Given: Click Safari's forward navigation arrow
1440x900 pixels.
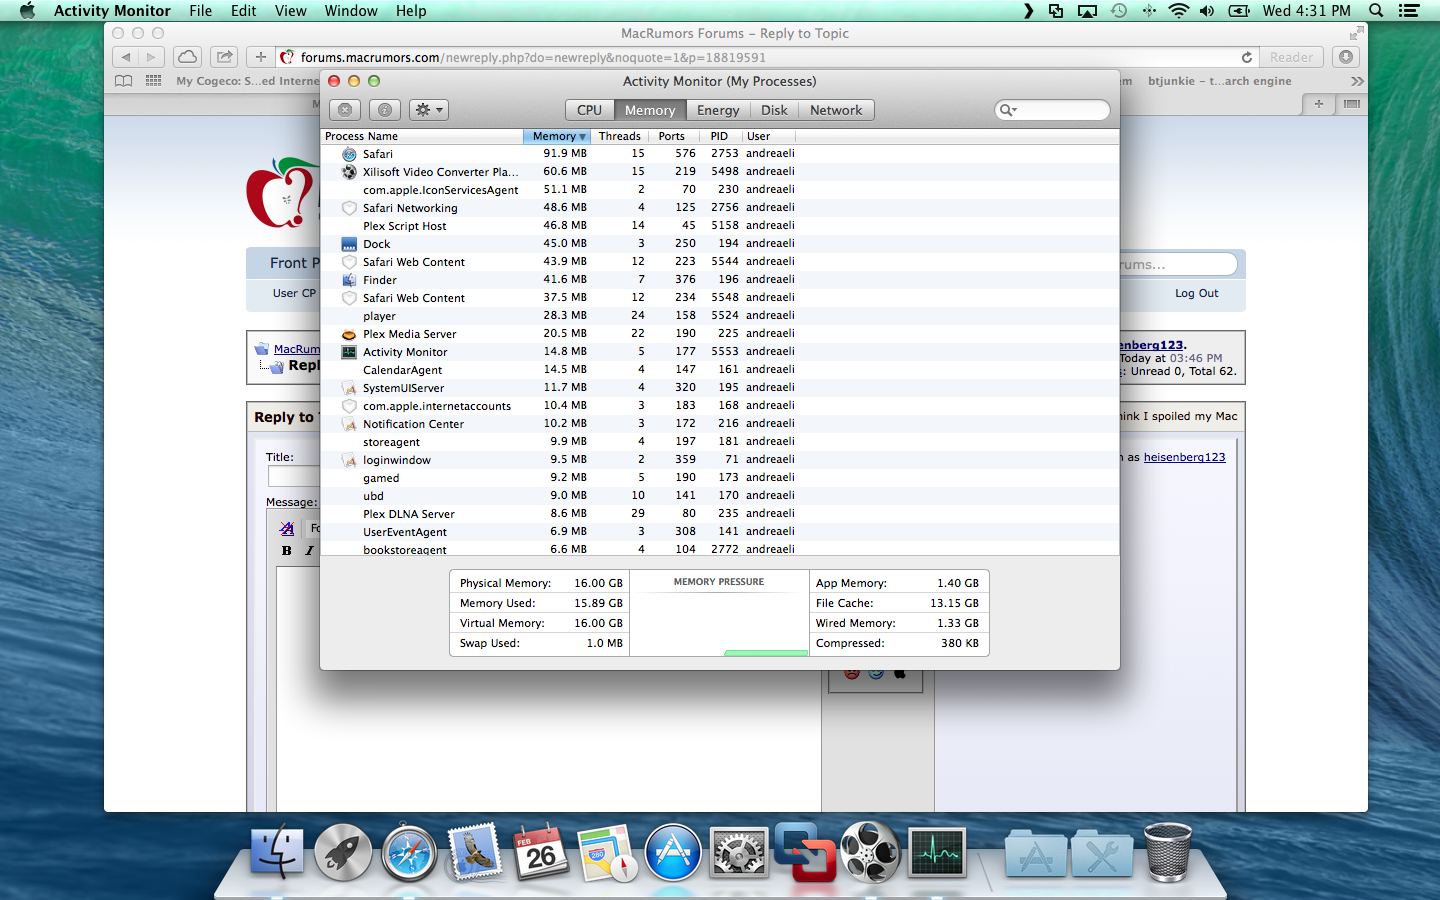Looking at the screenshot, I should coord(152,57).
